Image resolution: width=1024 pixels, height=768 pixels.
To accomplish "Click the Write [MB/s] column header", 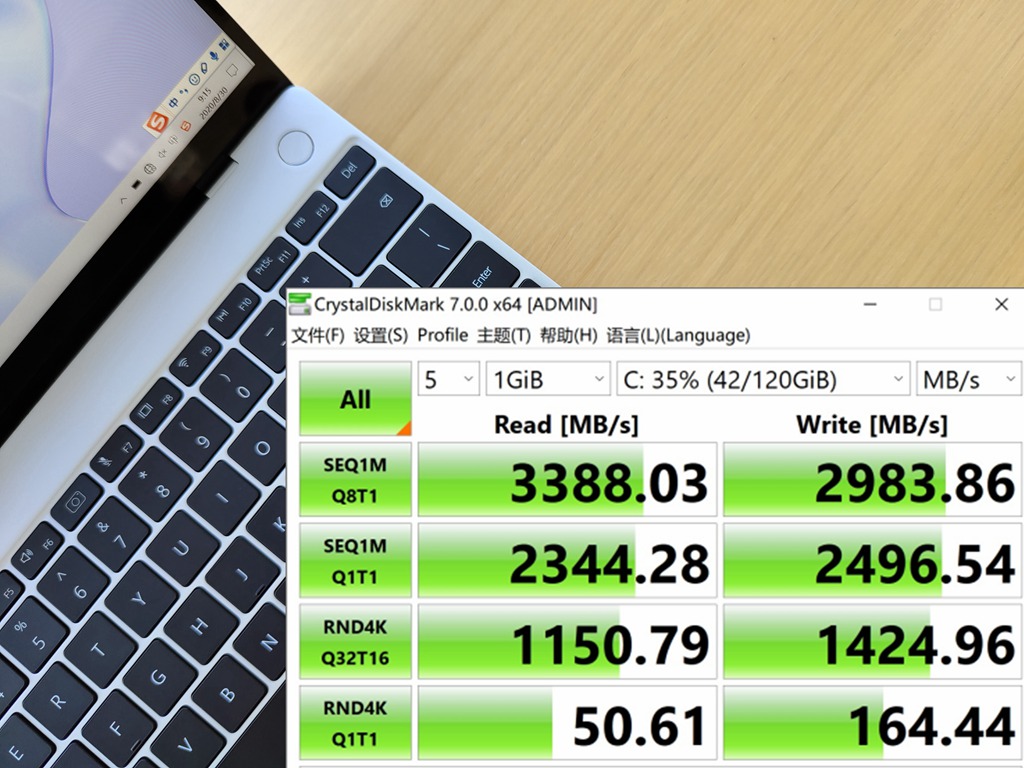I will pos(872,425).
